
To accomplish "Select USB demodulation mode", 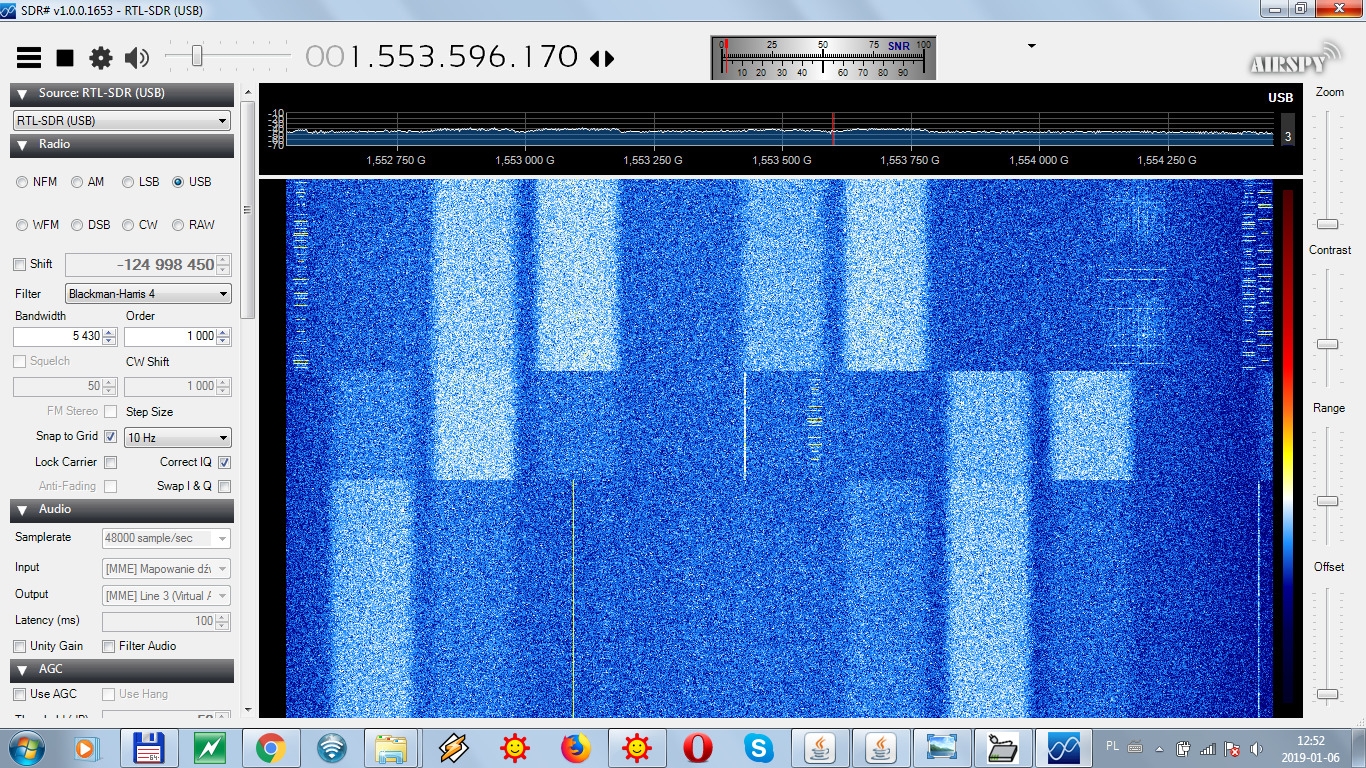I will point(178,182).
